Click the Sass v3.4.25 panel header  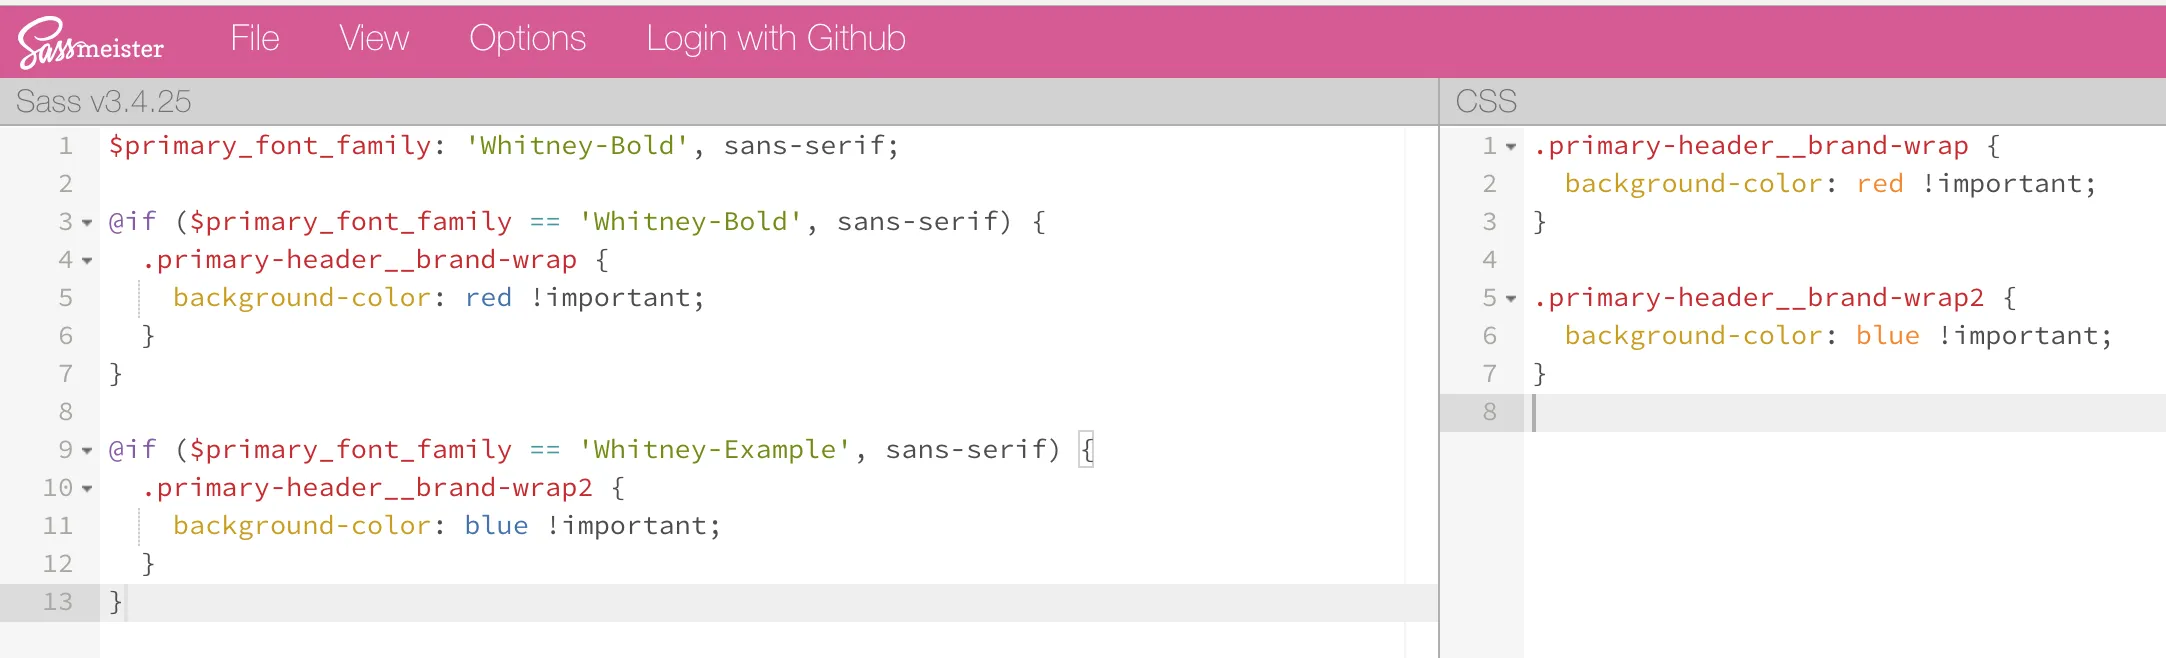click(x=103, y=102)
